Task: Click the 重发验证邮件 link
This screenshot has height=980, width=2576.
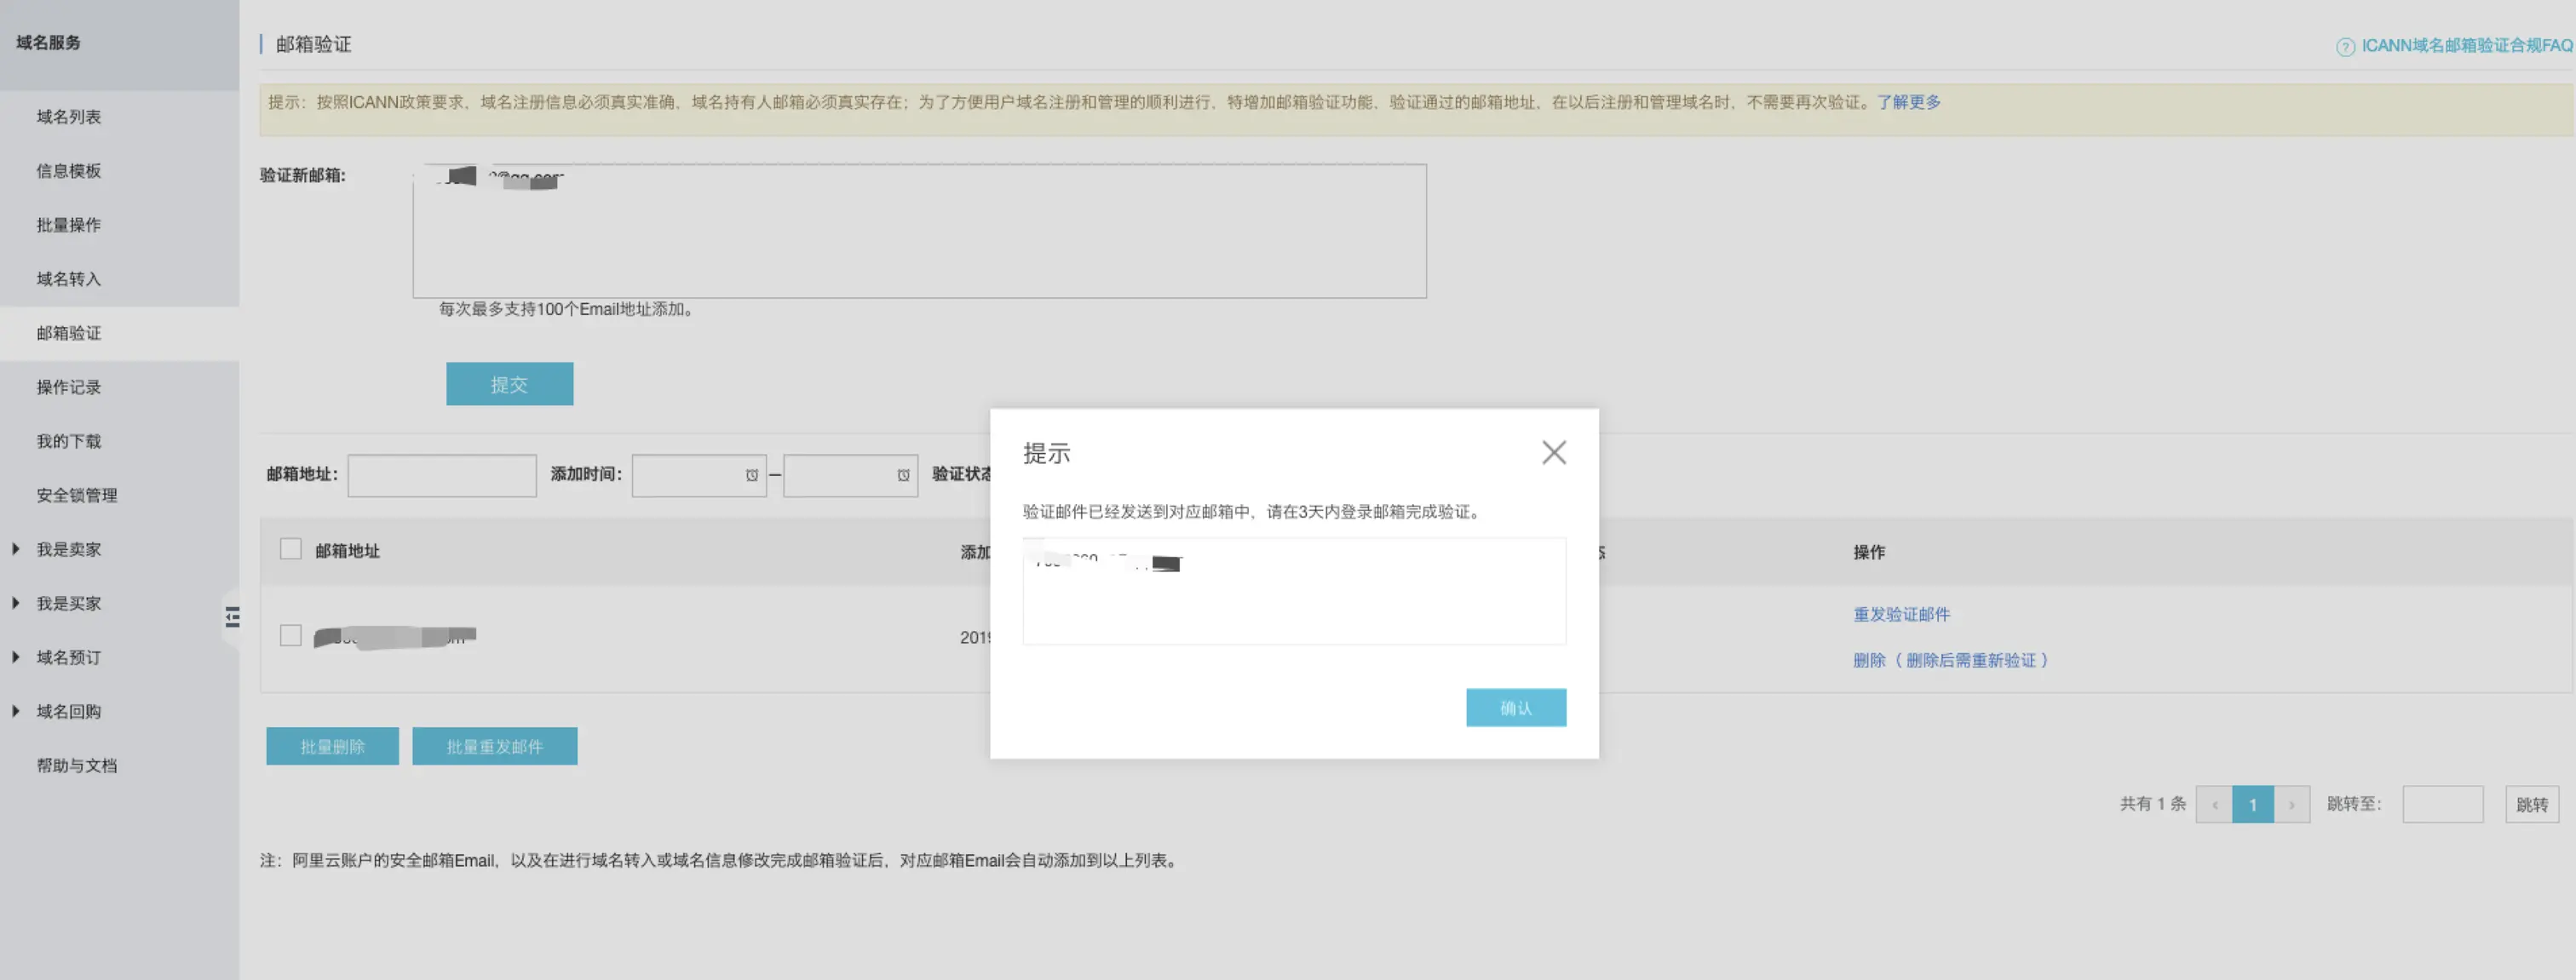Action: coord(1901,614)
